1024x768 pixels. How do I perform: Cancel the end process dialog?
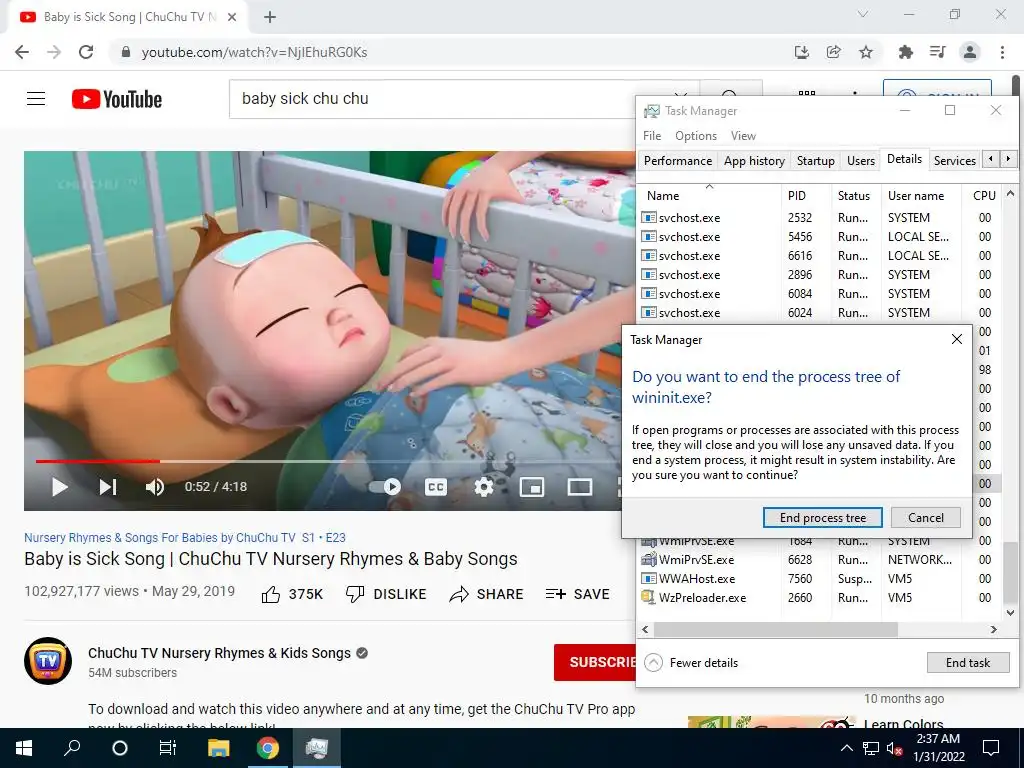pos(925,518)
